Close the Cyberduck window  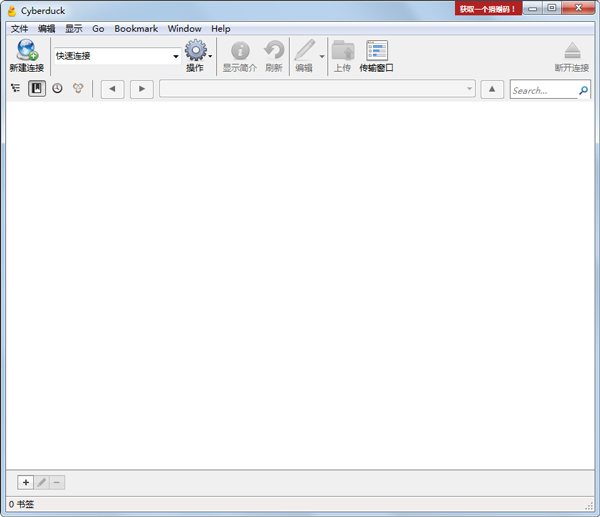pyautogui.click(x=579, y=8)
